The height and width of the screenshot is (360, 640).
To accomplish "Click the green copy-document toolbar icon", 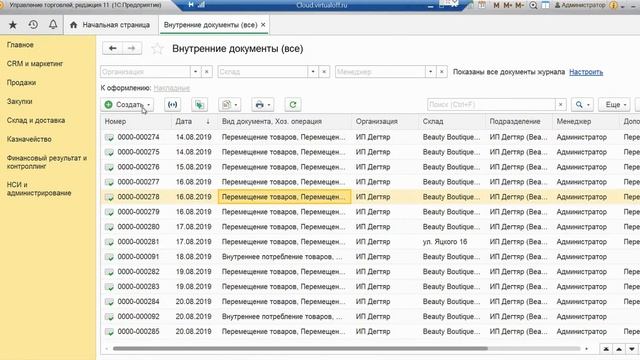I will pos(199,105).
